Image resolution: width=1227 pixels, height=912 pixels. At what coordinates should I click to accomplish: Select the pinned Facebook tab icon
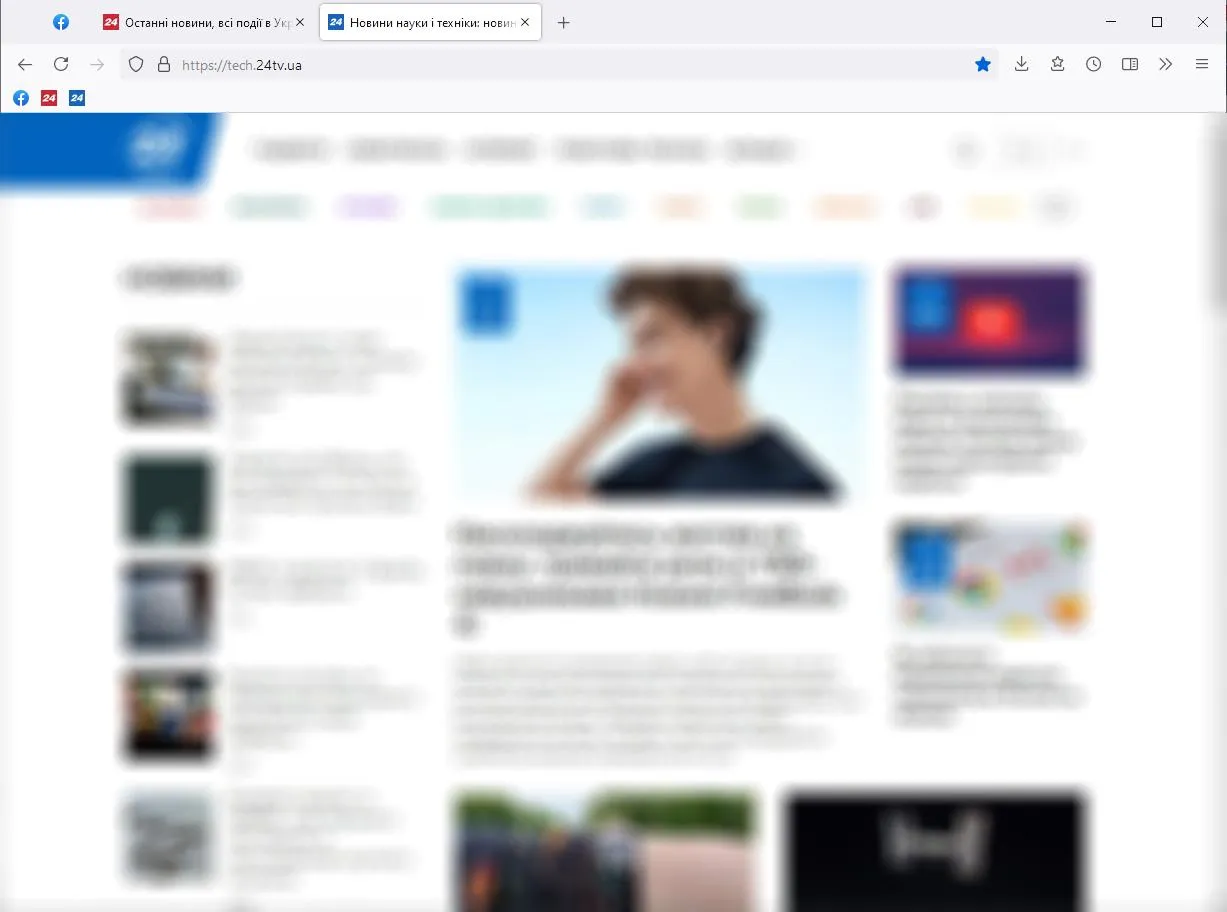[61, 21]
